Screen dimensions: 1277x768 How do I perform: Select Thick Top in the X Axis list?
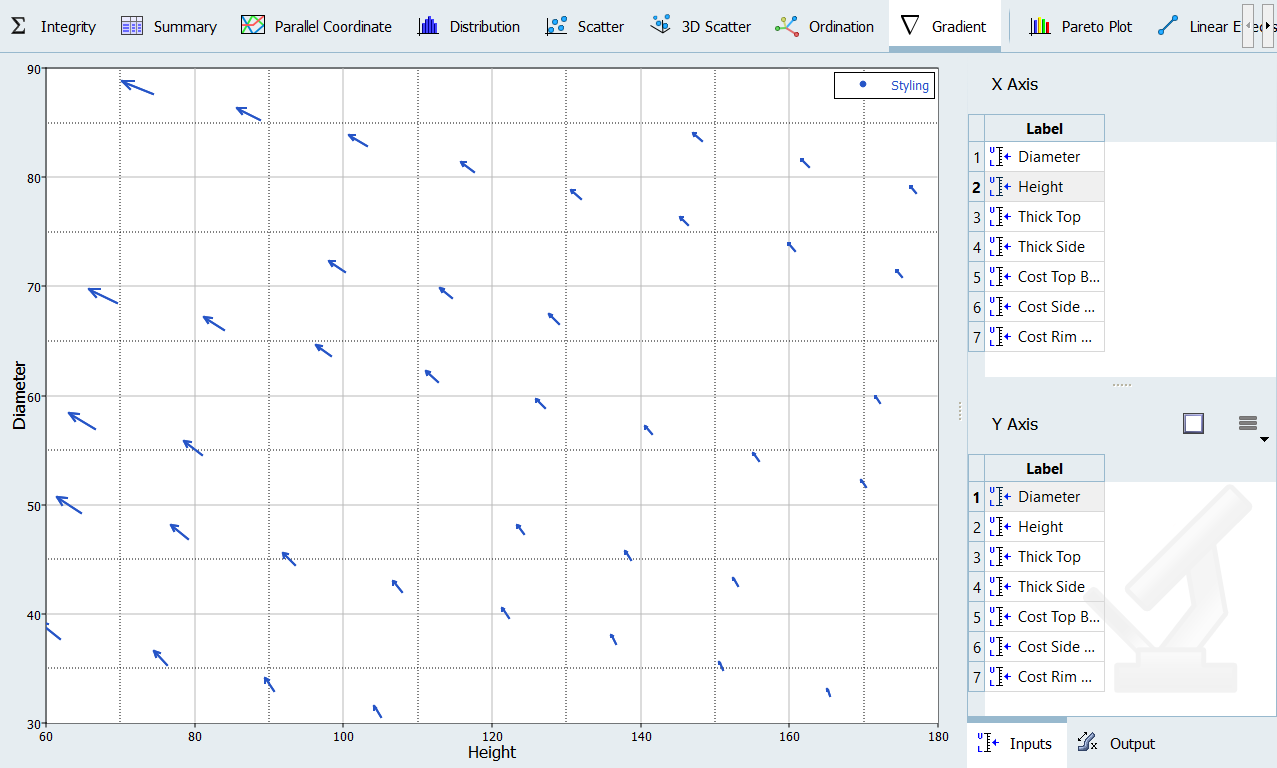(x=1048, y=217)
